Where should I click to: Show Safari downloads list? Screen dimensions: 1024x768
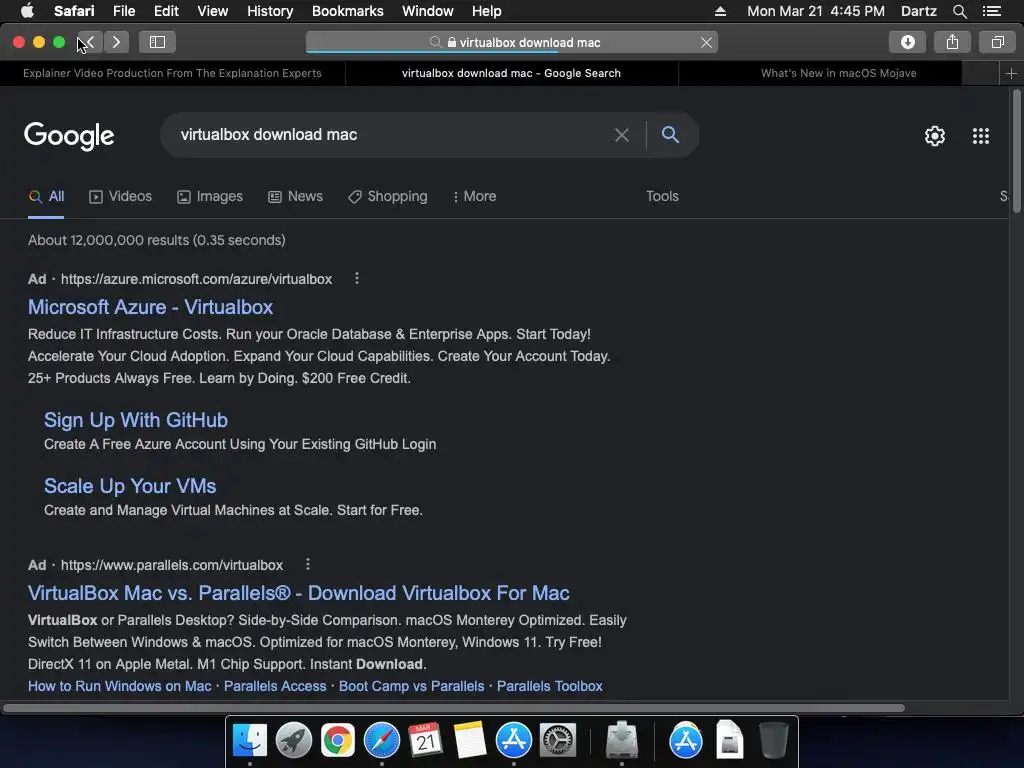coord(908,42)
